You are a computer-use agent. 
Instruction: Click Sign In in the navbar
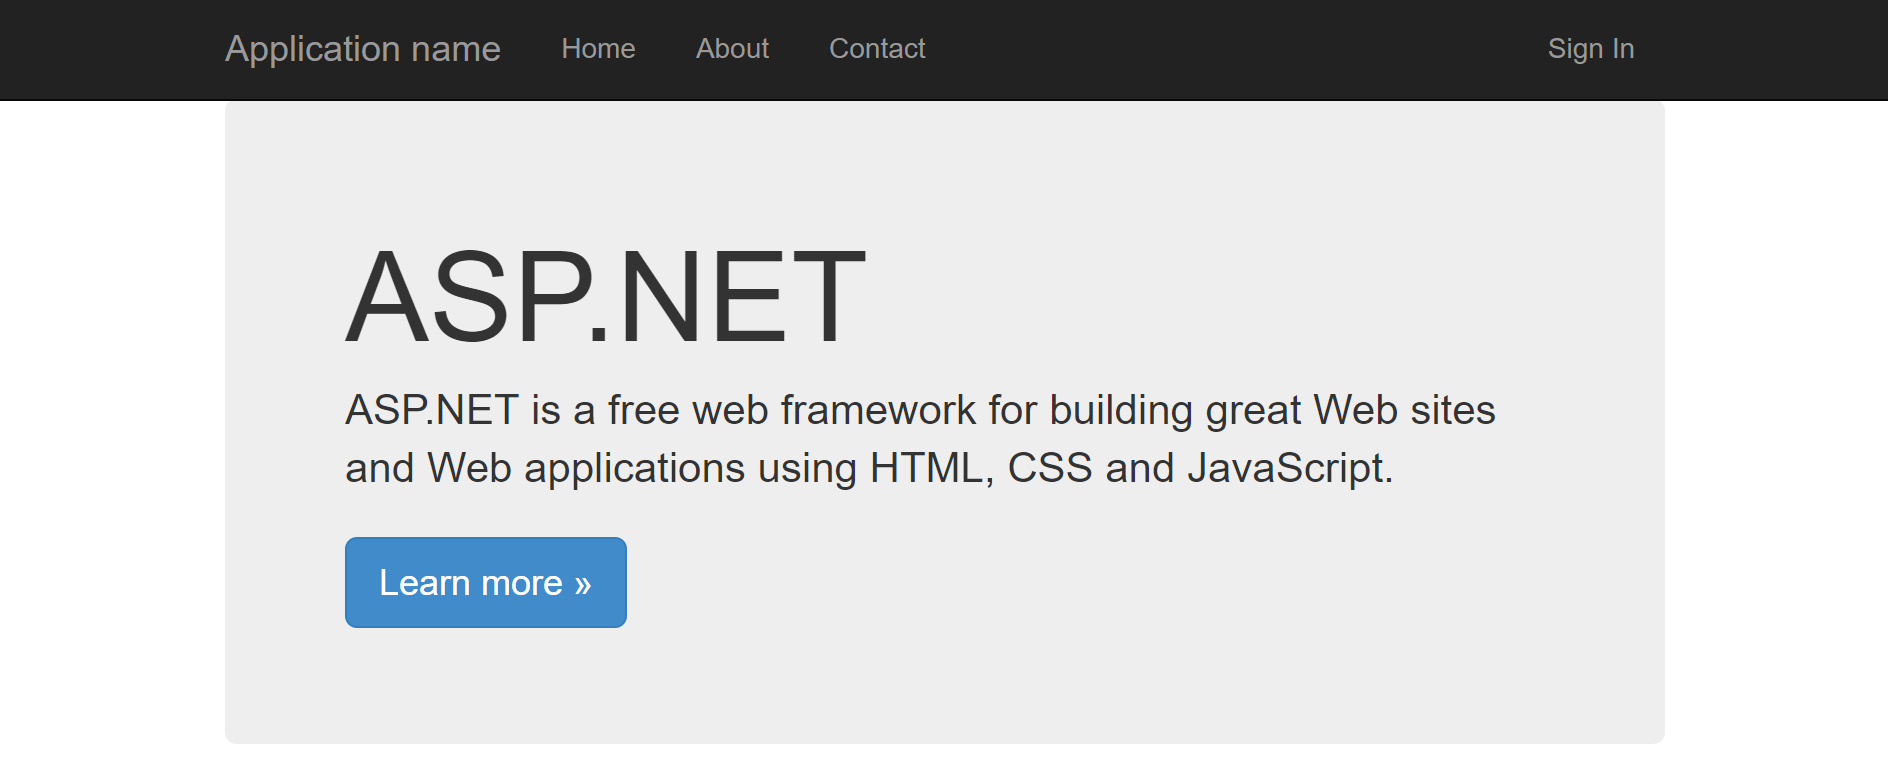(1590, 49)
